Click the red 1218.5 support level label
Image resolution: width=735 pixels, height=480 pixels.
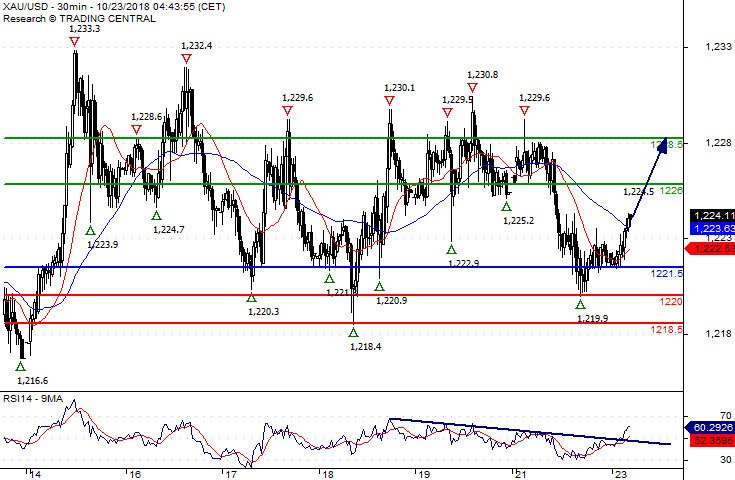click(667, 330)
